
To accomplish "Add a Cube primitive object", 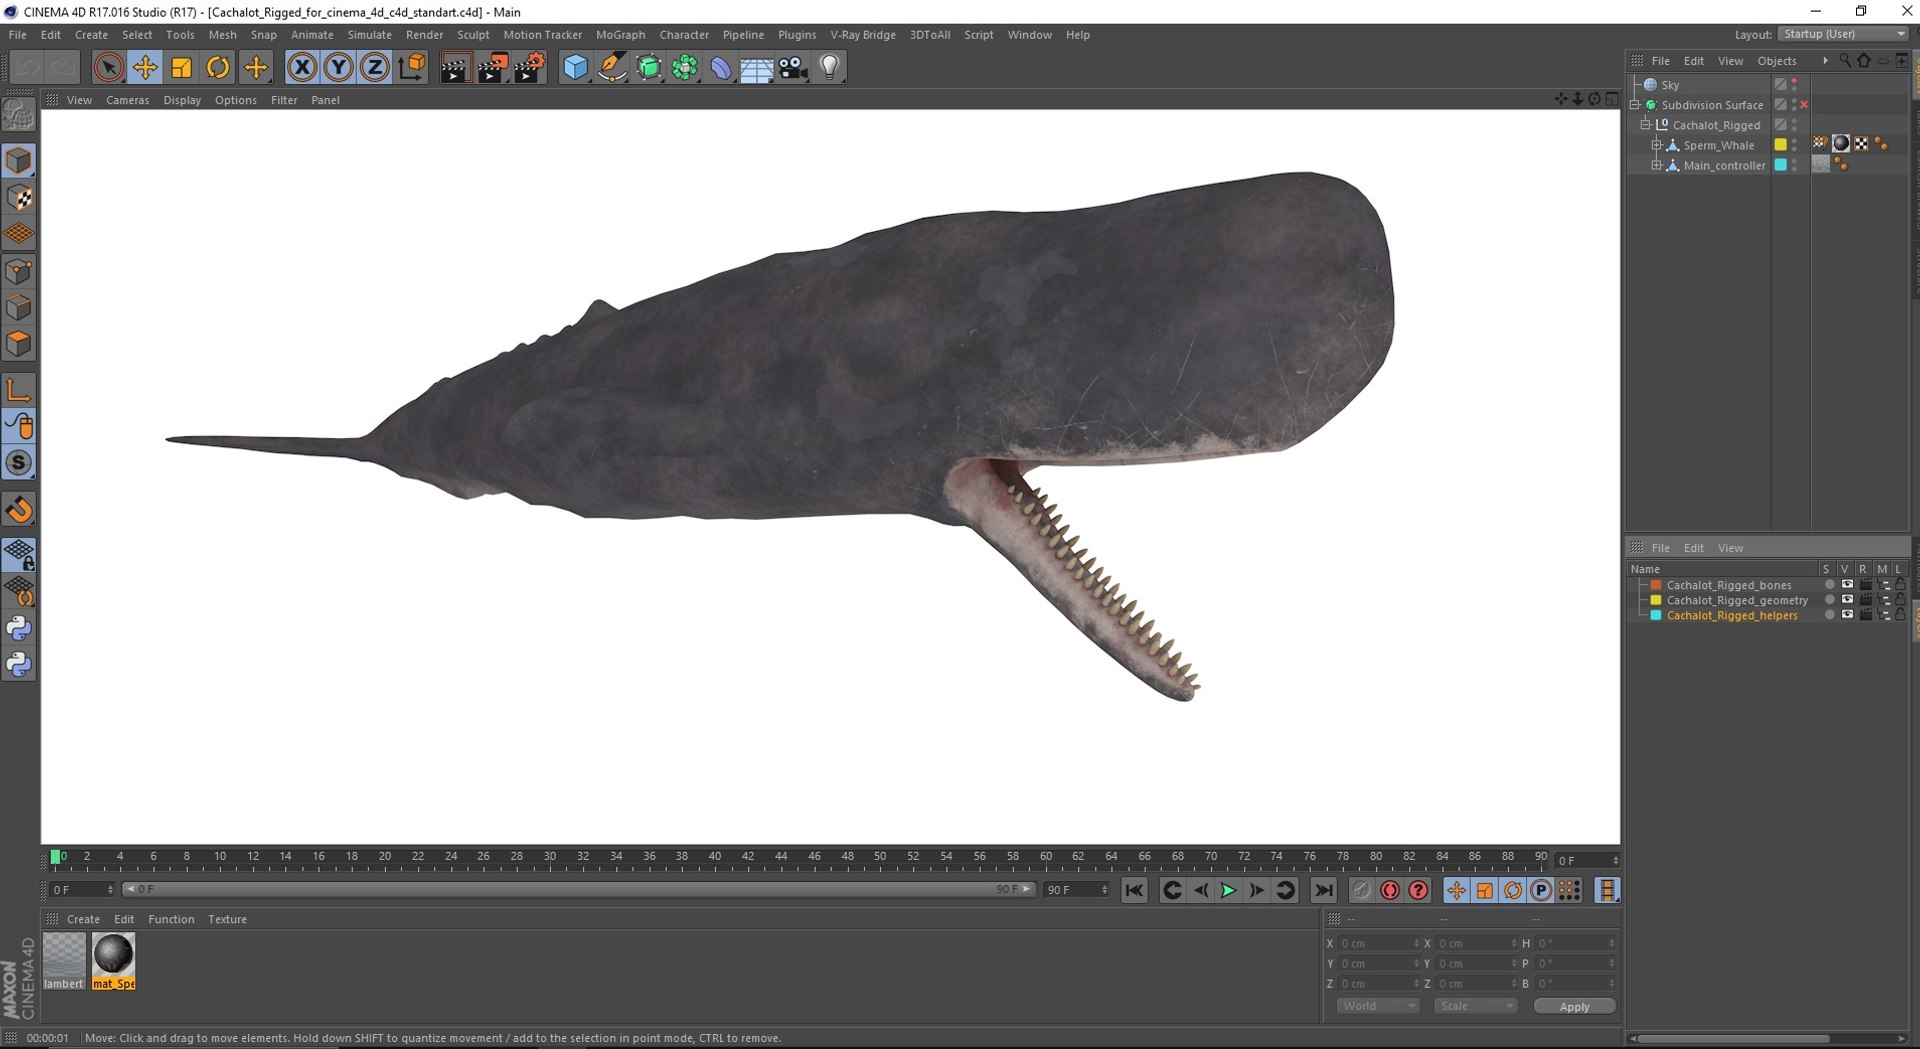I will coord(576,68).
